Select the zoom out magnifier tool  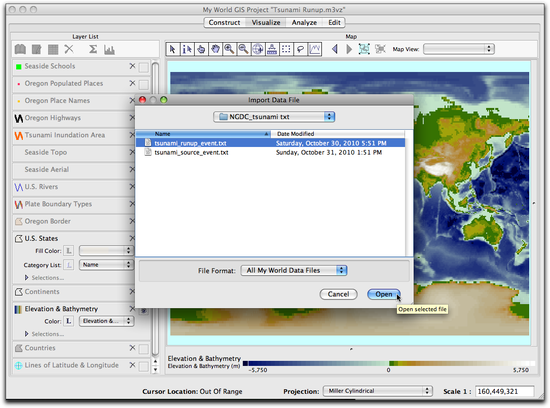(x=243, y=49)
